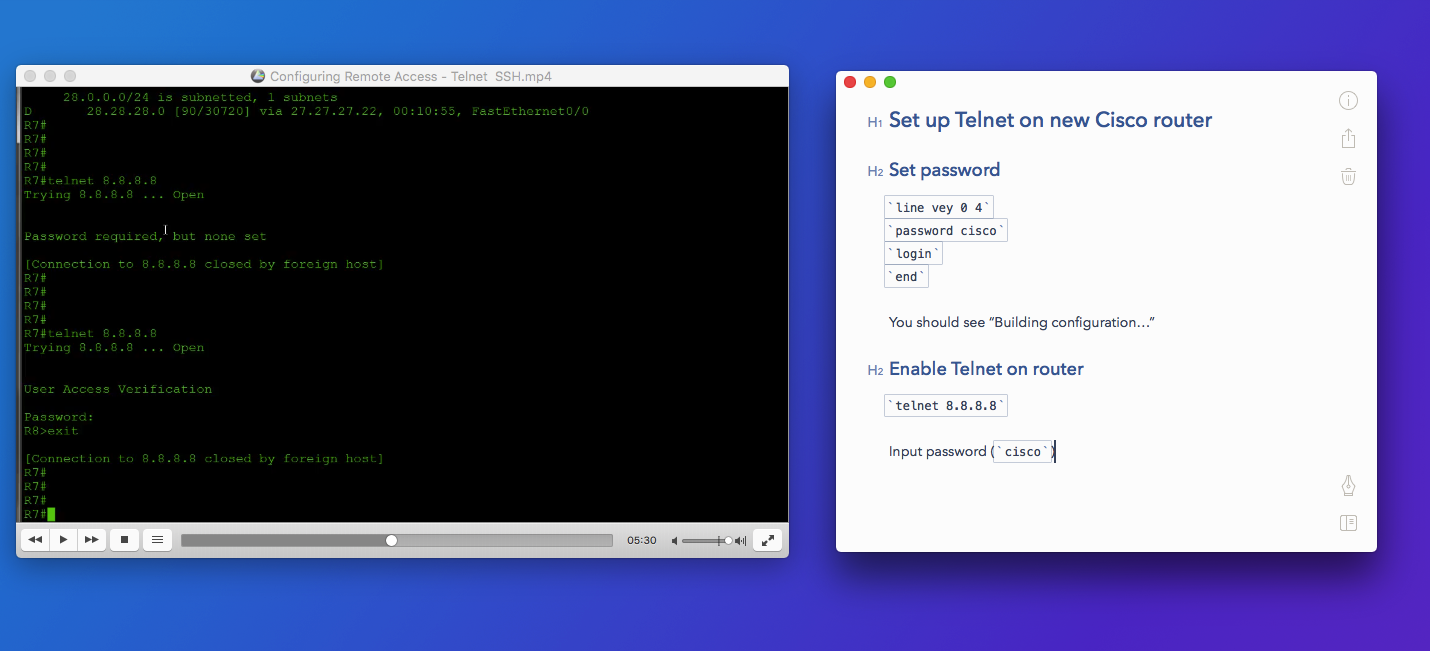Mute audio with the small speaker icon

tap(674, 540)
